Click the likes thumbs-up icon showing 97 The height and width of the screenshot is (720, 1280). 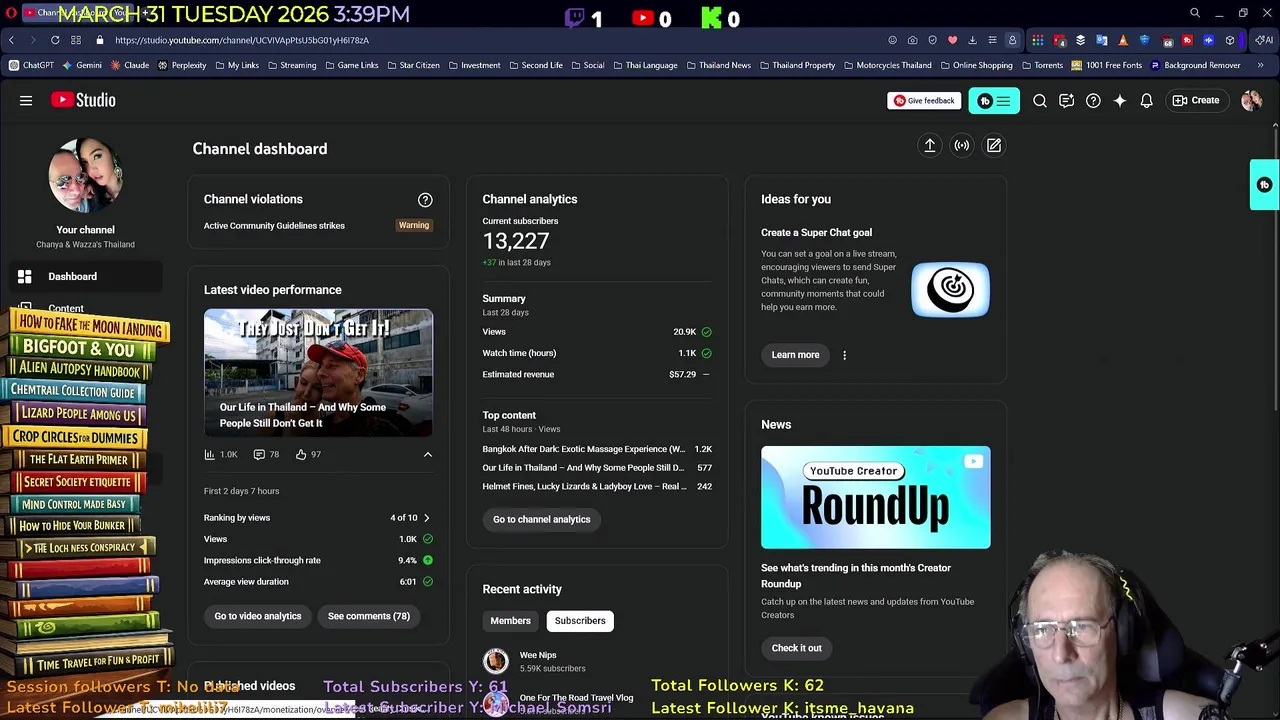pos(301,454)
